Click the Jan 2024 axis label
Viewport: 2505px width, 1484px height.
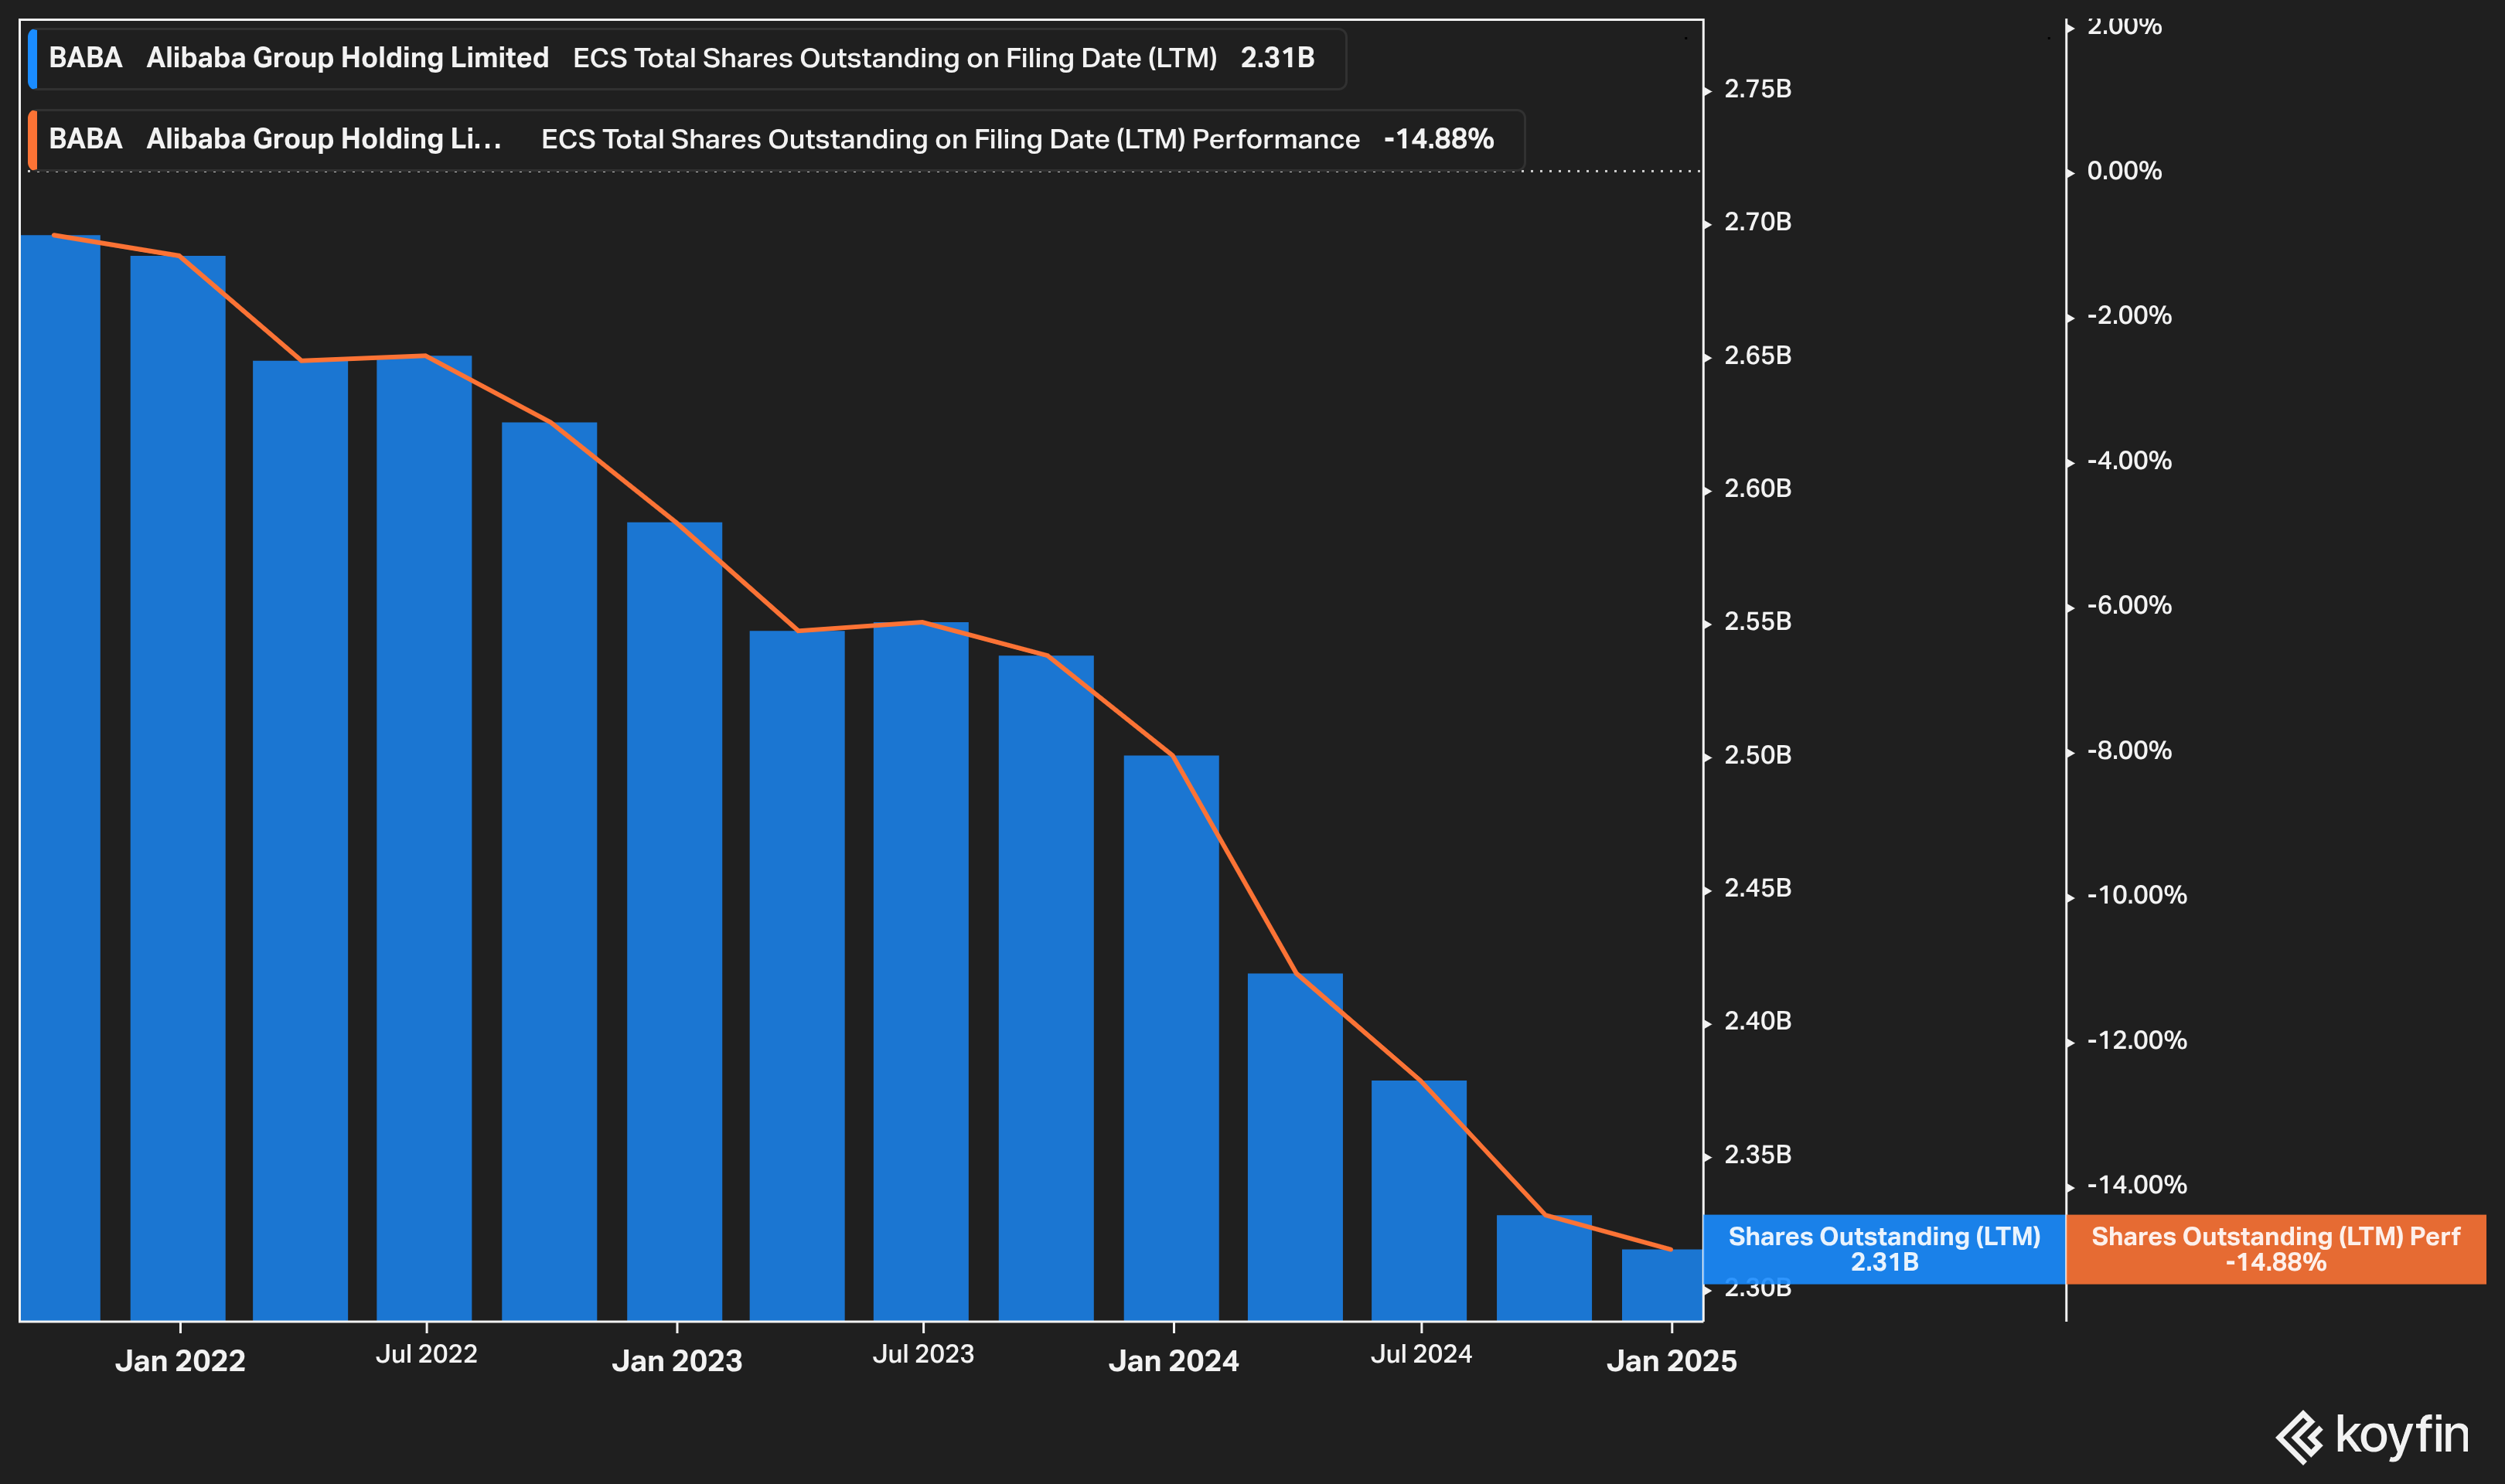1174,1361
